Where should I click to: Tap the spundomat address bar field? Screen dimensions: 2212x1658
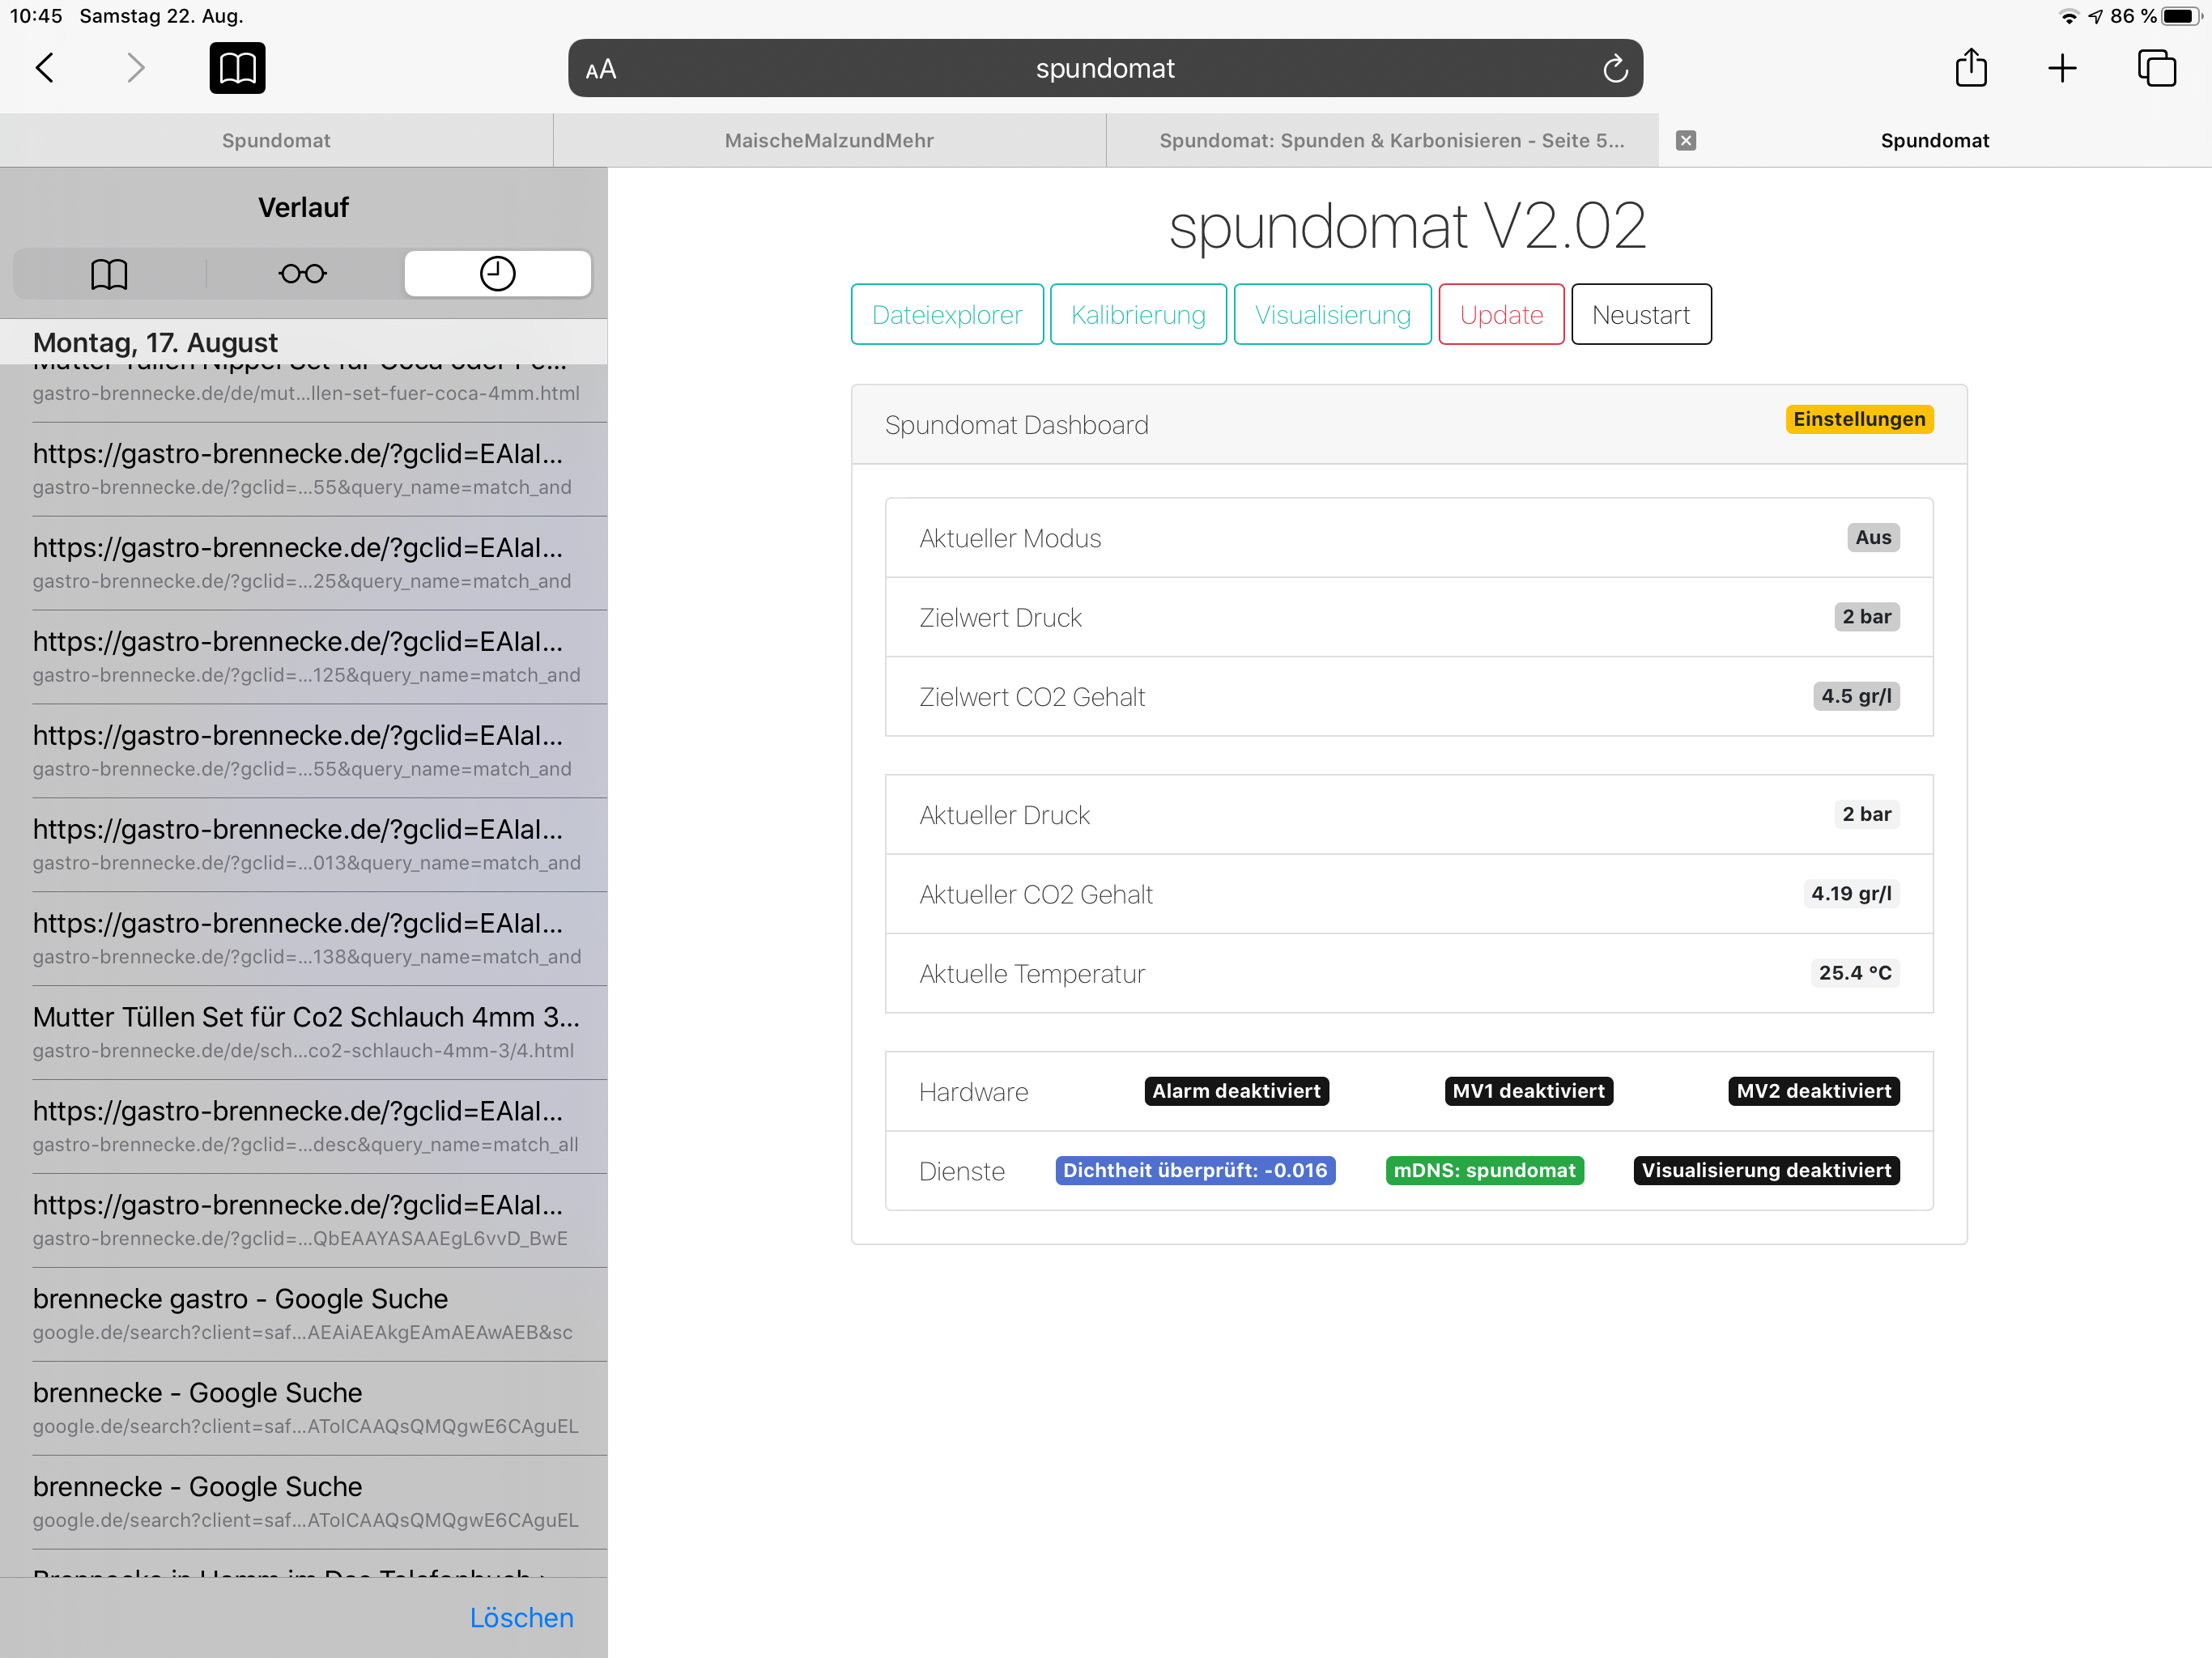[1104, 68]
